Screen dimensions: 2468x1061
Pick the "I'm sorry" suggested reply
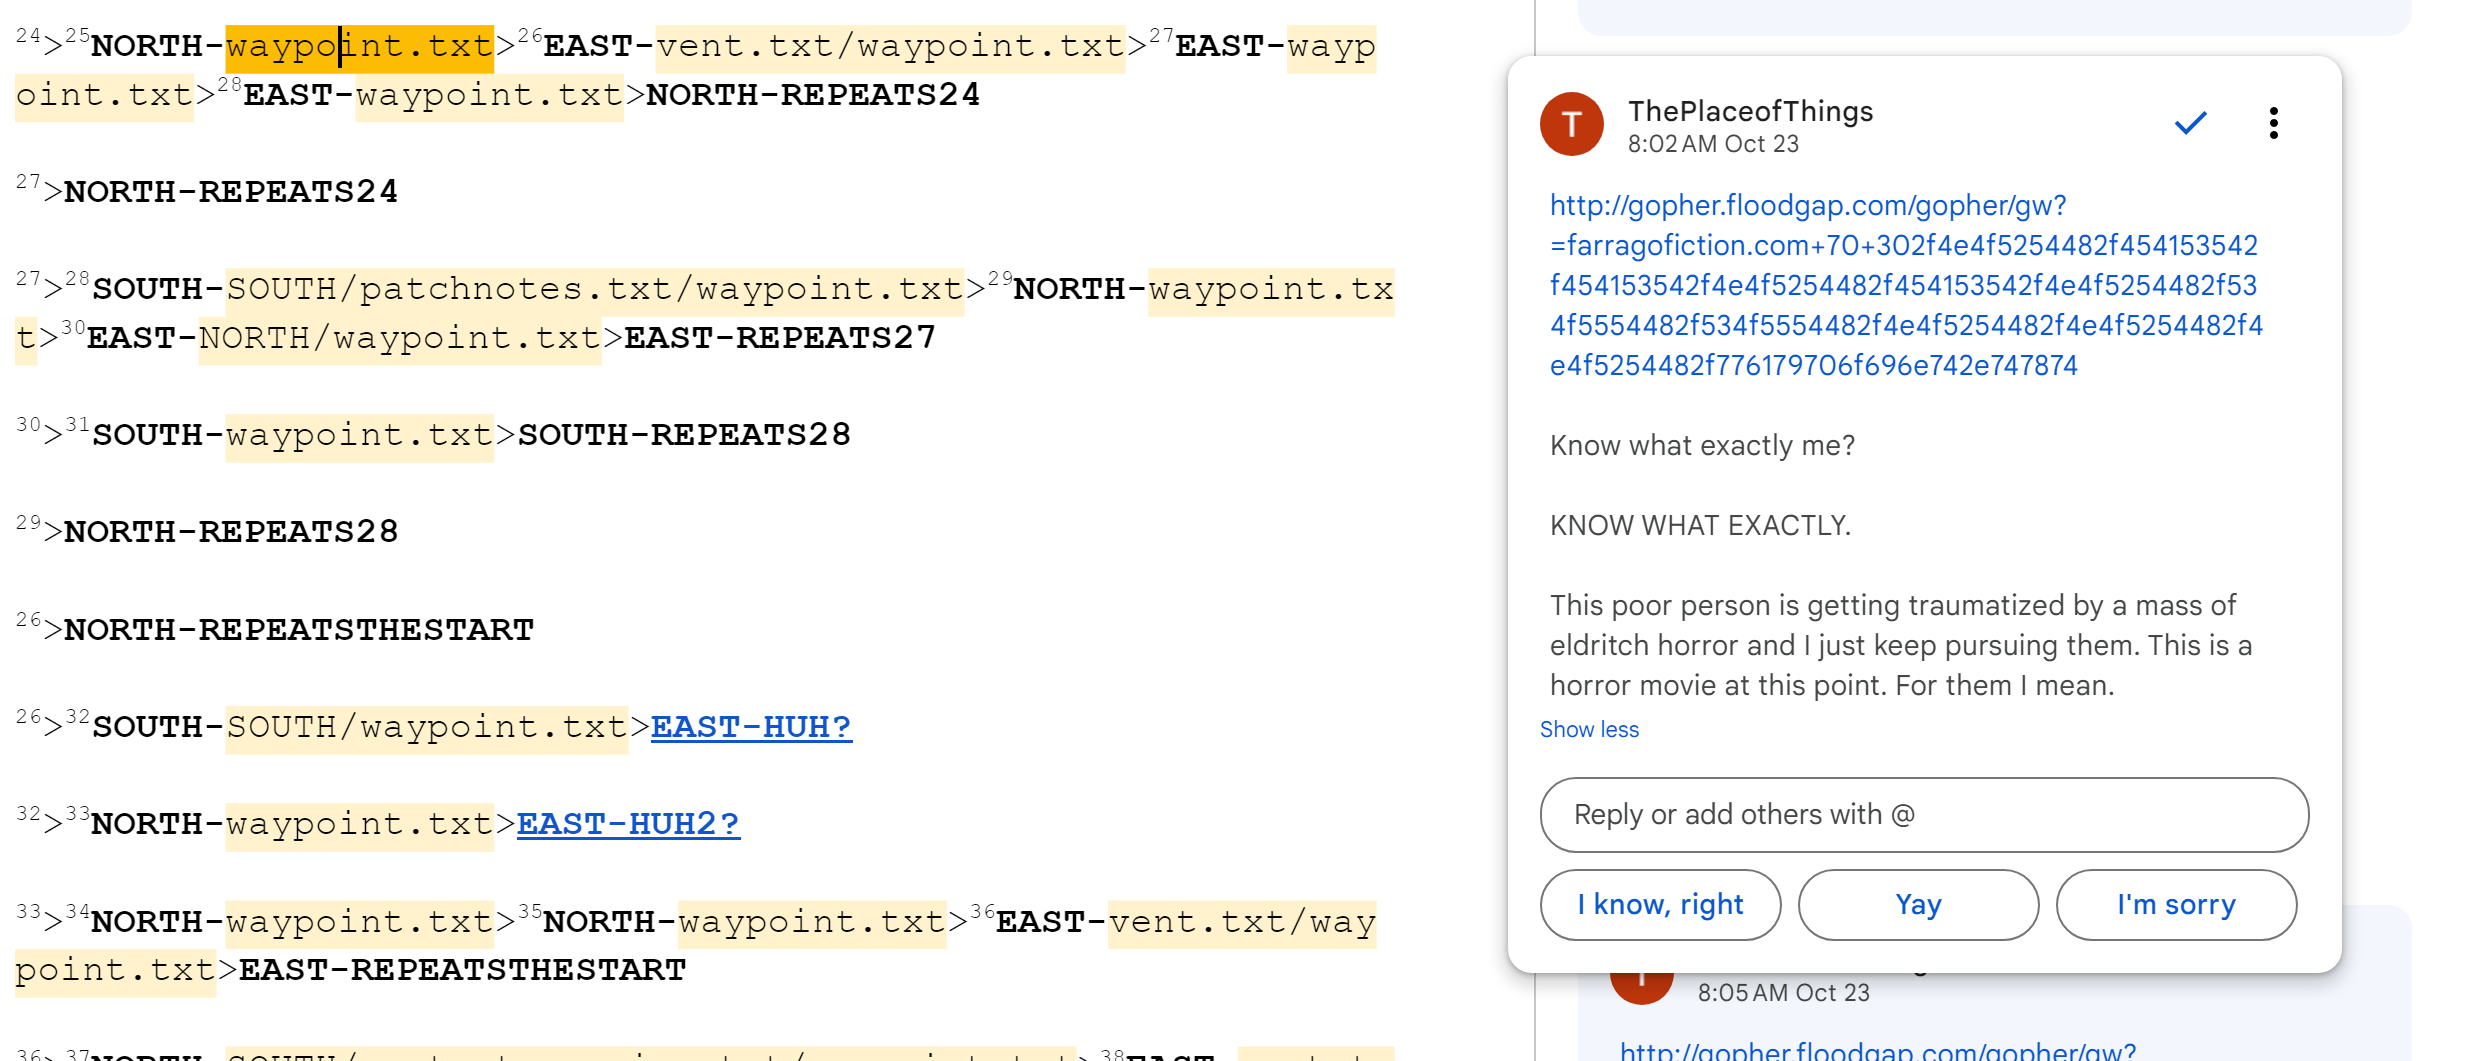(2175, 905)
